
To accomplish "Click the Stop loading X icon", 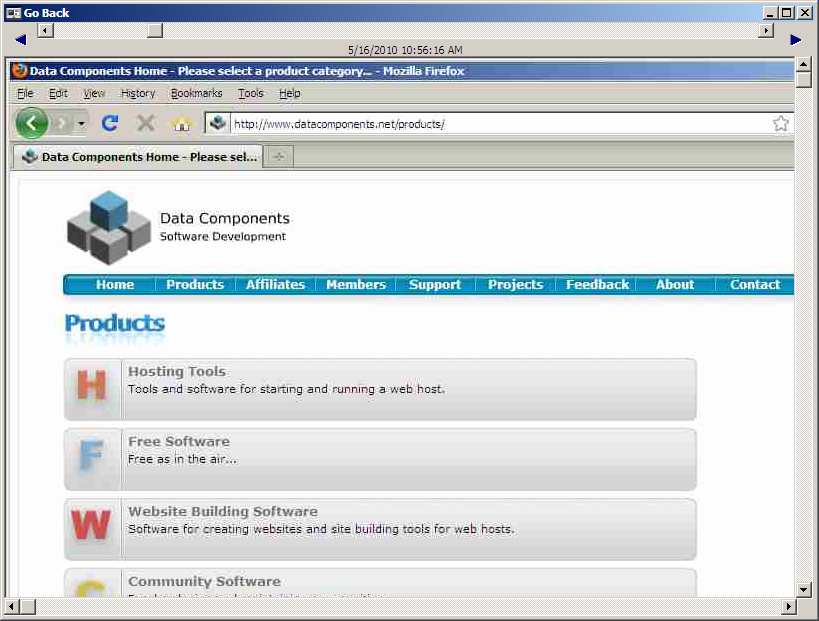I will click(x=146, y=123).
